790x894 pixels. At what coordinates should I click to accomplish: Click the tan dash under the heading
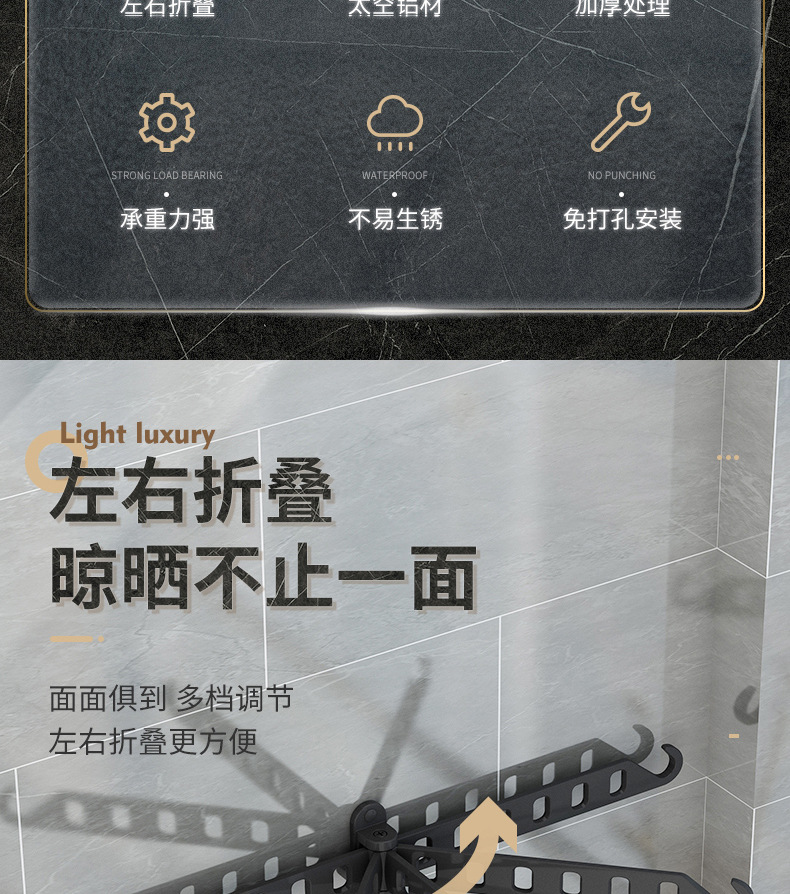click(x=77, y=639)
